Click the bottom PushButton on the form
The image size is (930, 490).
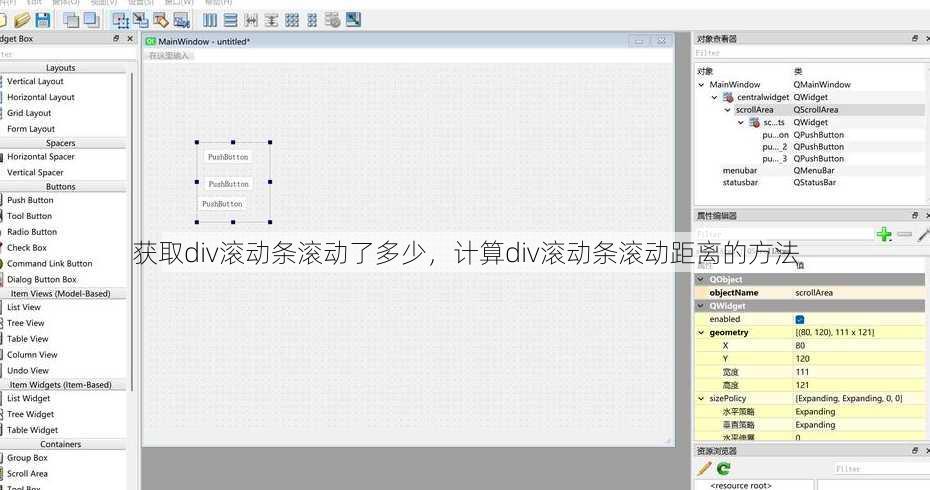pyautogui.click(x=222, y=204)
